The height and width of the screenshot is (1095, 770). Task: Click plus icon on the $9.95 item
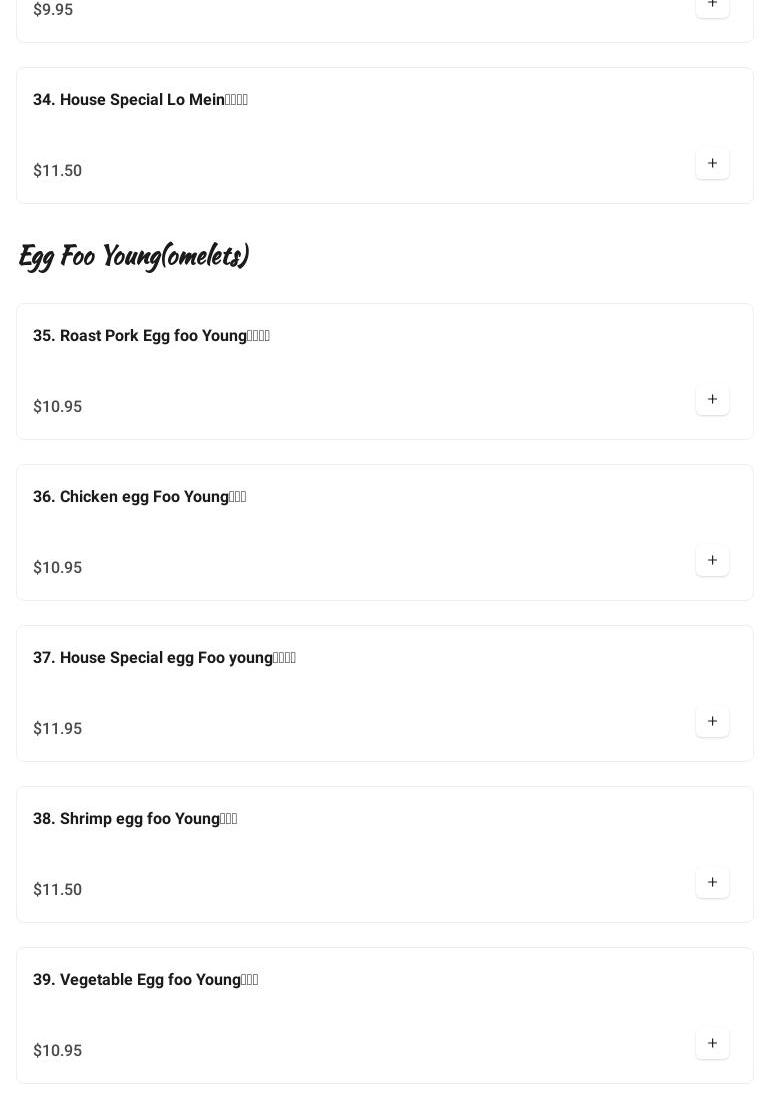[712, 5]
